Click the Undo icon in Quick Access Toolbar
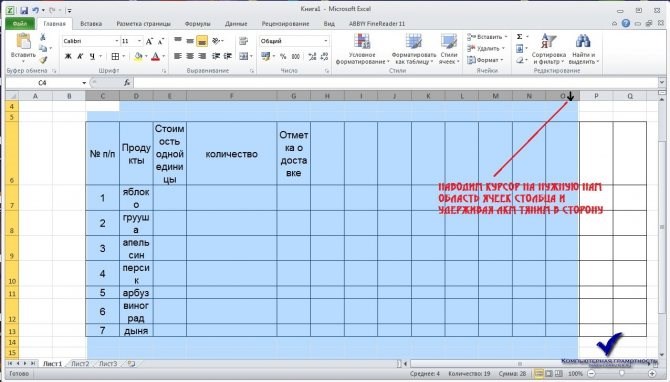The height and width of the screenshot is (382, 670). (x=36, y=10)
